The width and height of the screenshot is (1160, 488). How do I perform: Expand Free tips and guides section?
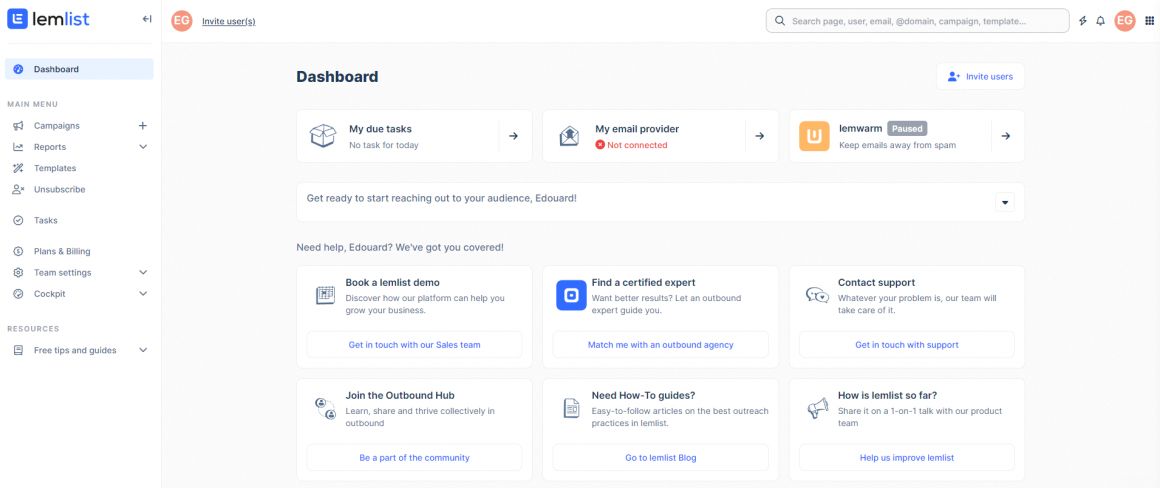pos(143,351)
